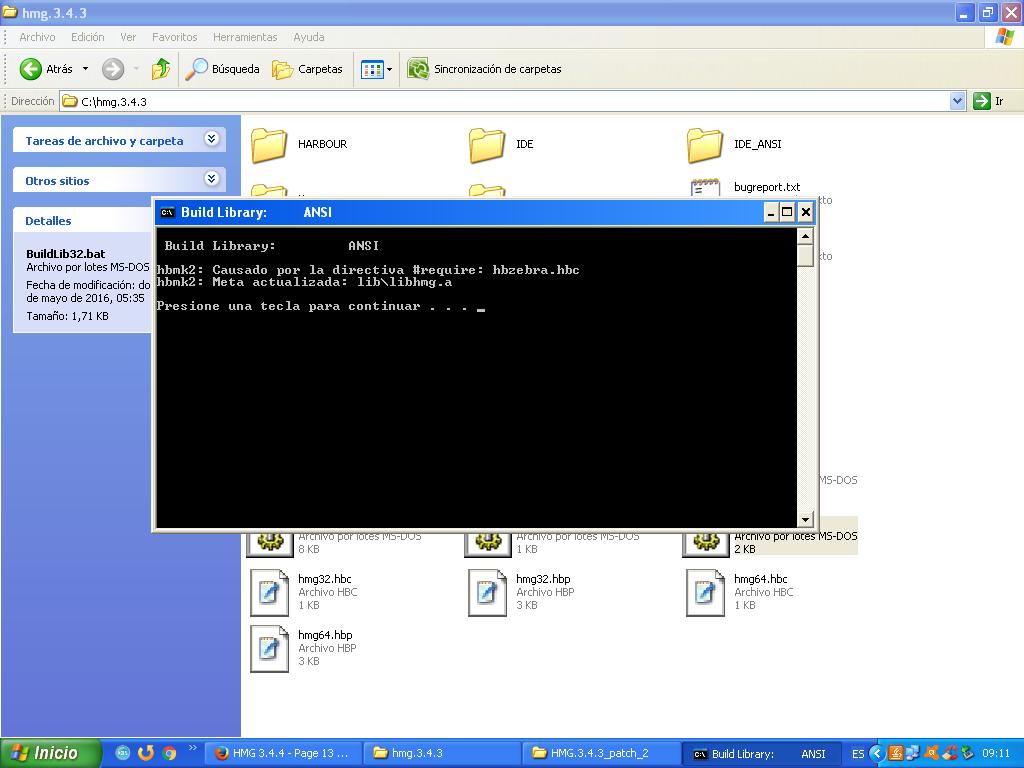Click the console scrollbar down arrow
The image size is (1024, 768).
805,520
